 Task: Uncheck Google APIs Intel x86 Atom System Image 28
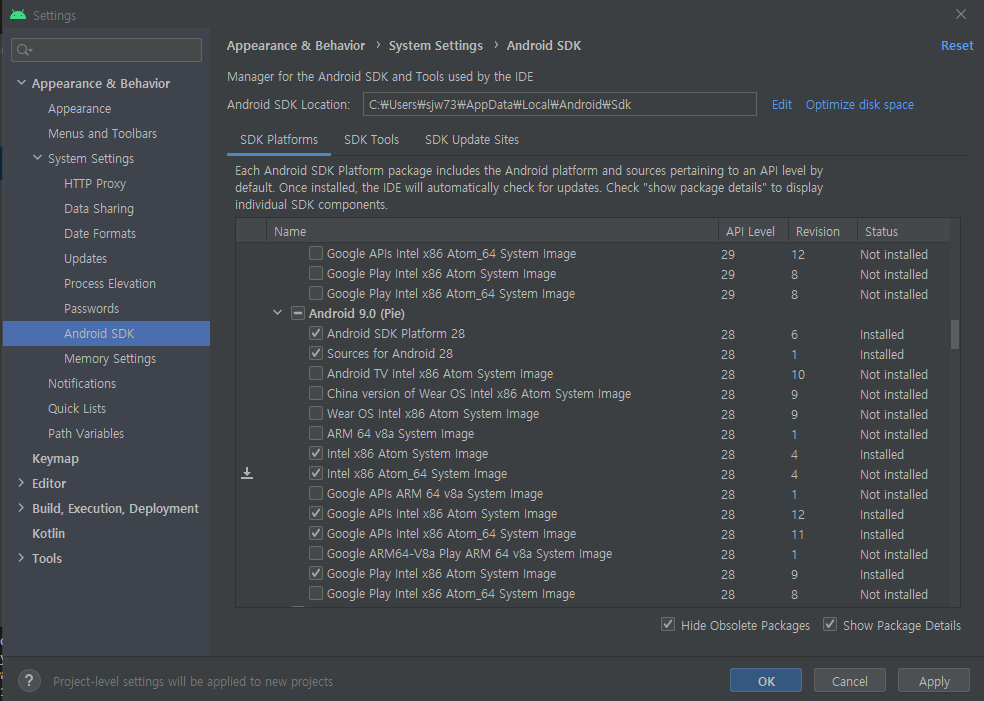pos(316,513)
